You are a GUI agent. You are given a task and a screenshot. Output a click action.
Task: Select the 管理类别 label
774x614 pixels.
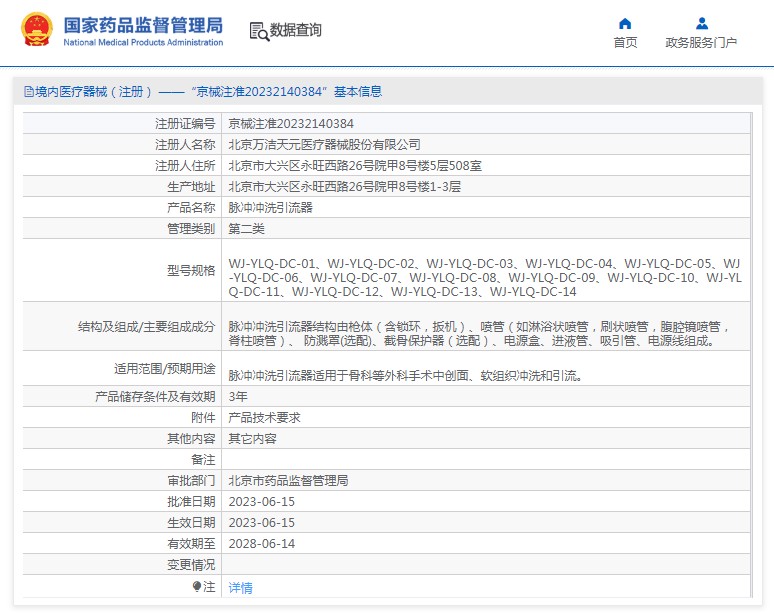point(191,229)
